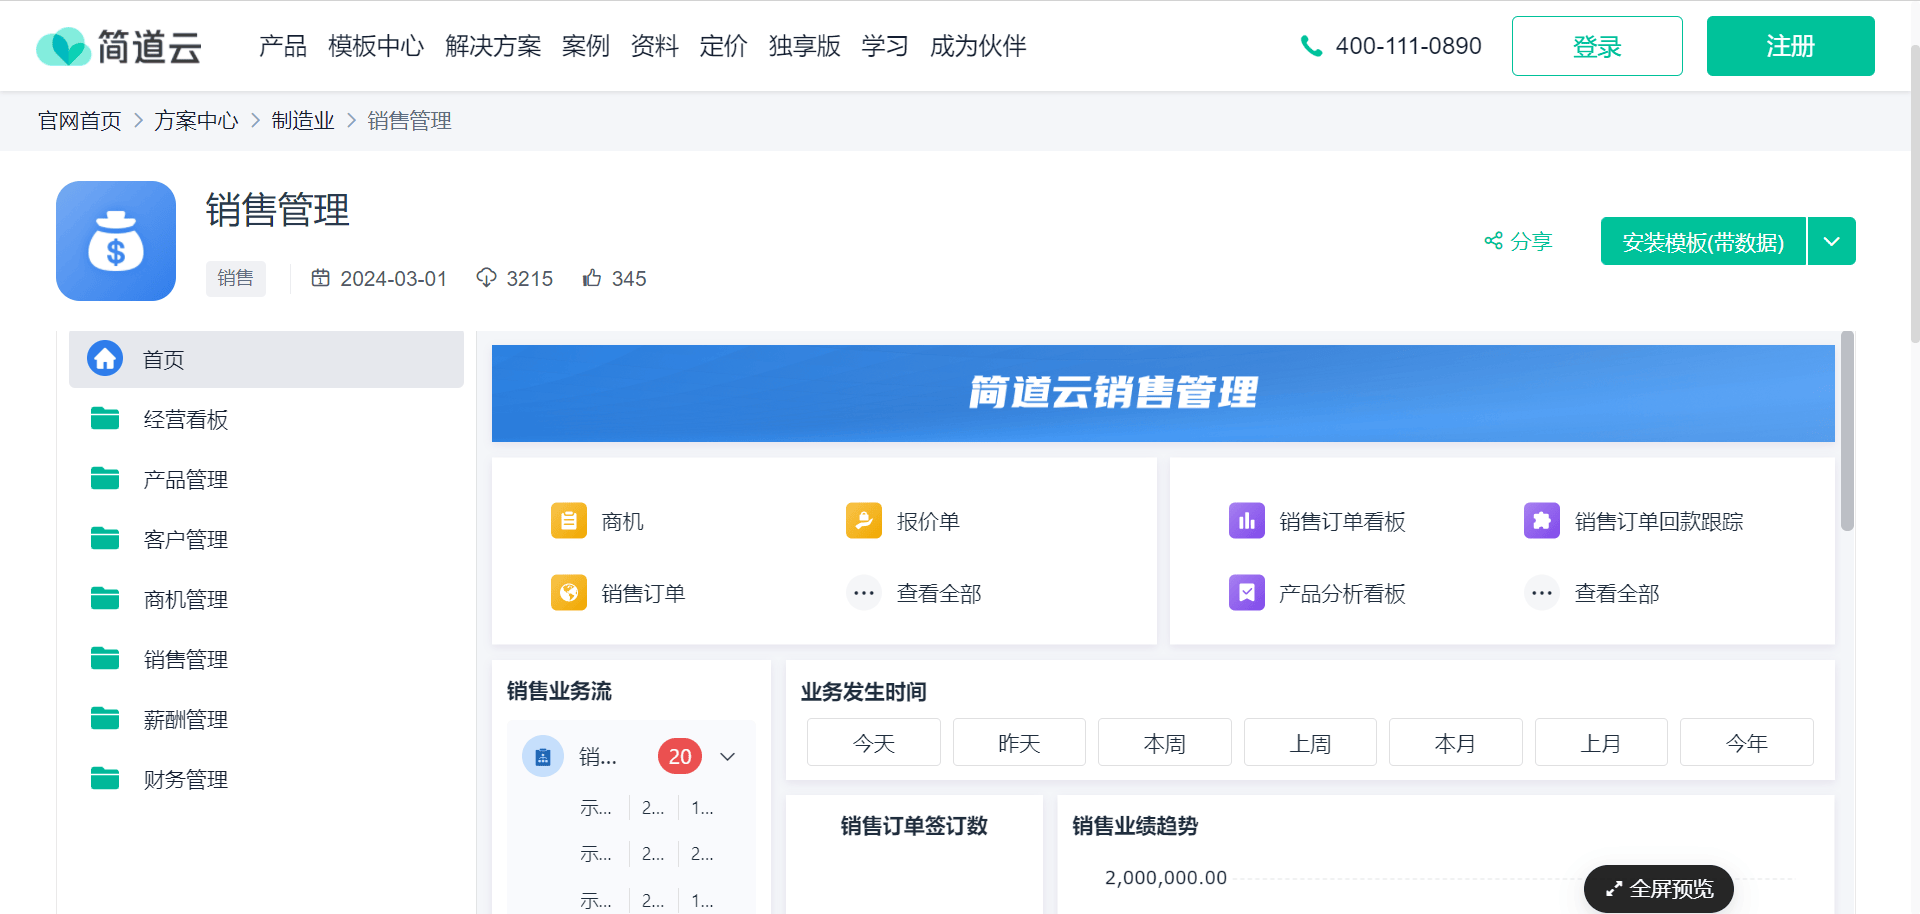The image size is (1920, 914).
Task: Open the 解决方案 menu item
Action: [x=493, y=45]
